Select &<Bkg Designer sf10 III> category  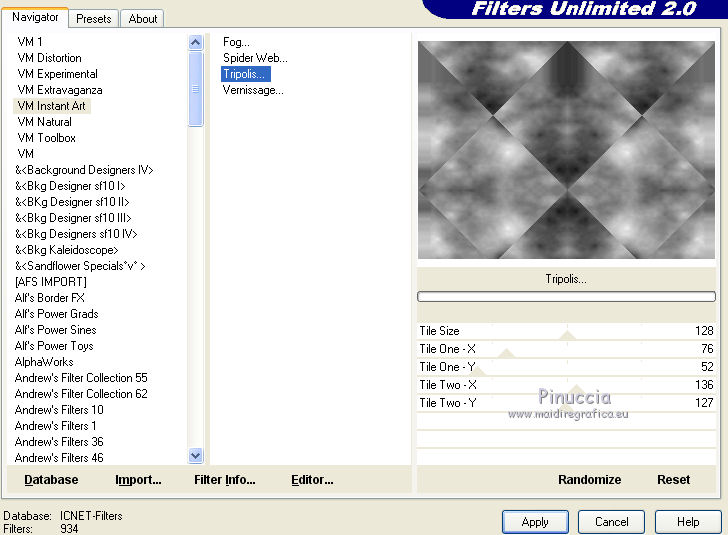pyautogui.click(x=73, y=218)
